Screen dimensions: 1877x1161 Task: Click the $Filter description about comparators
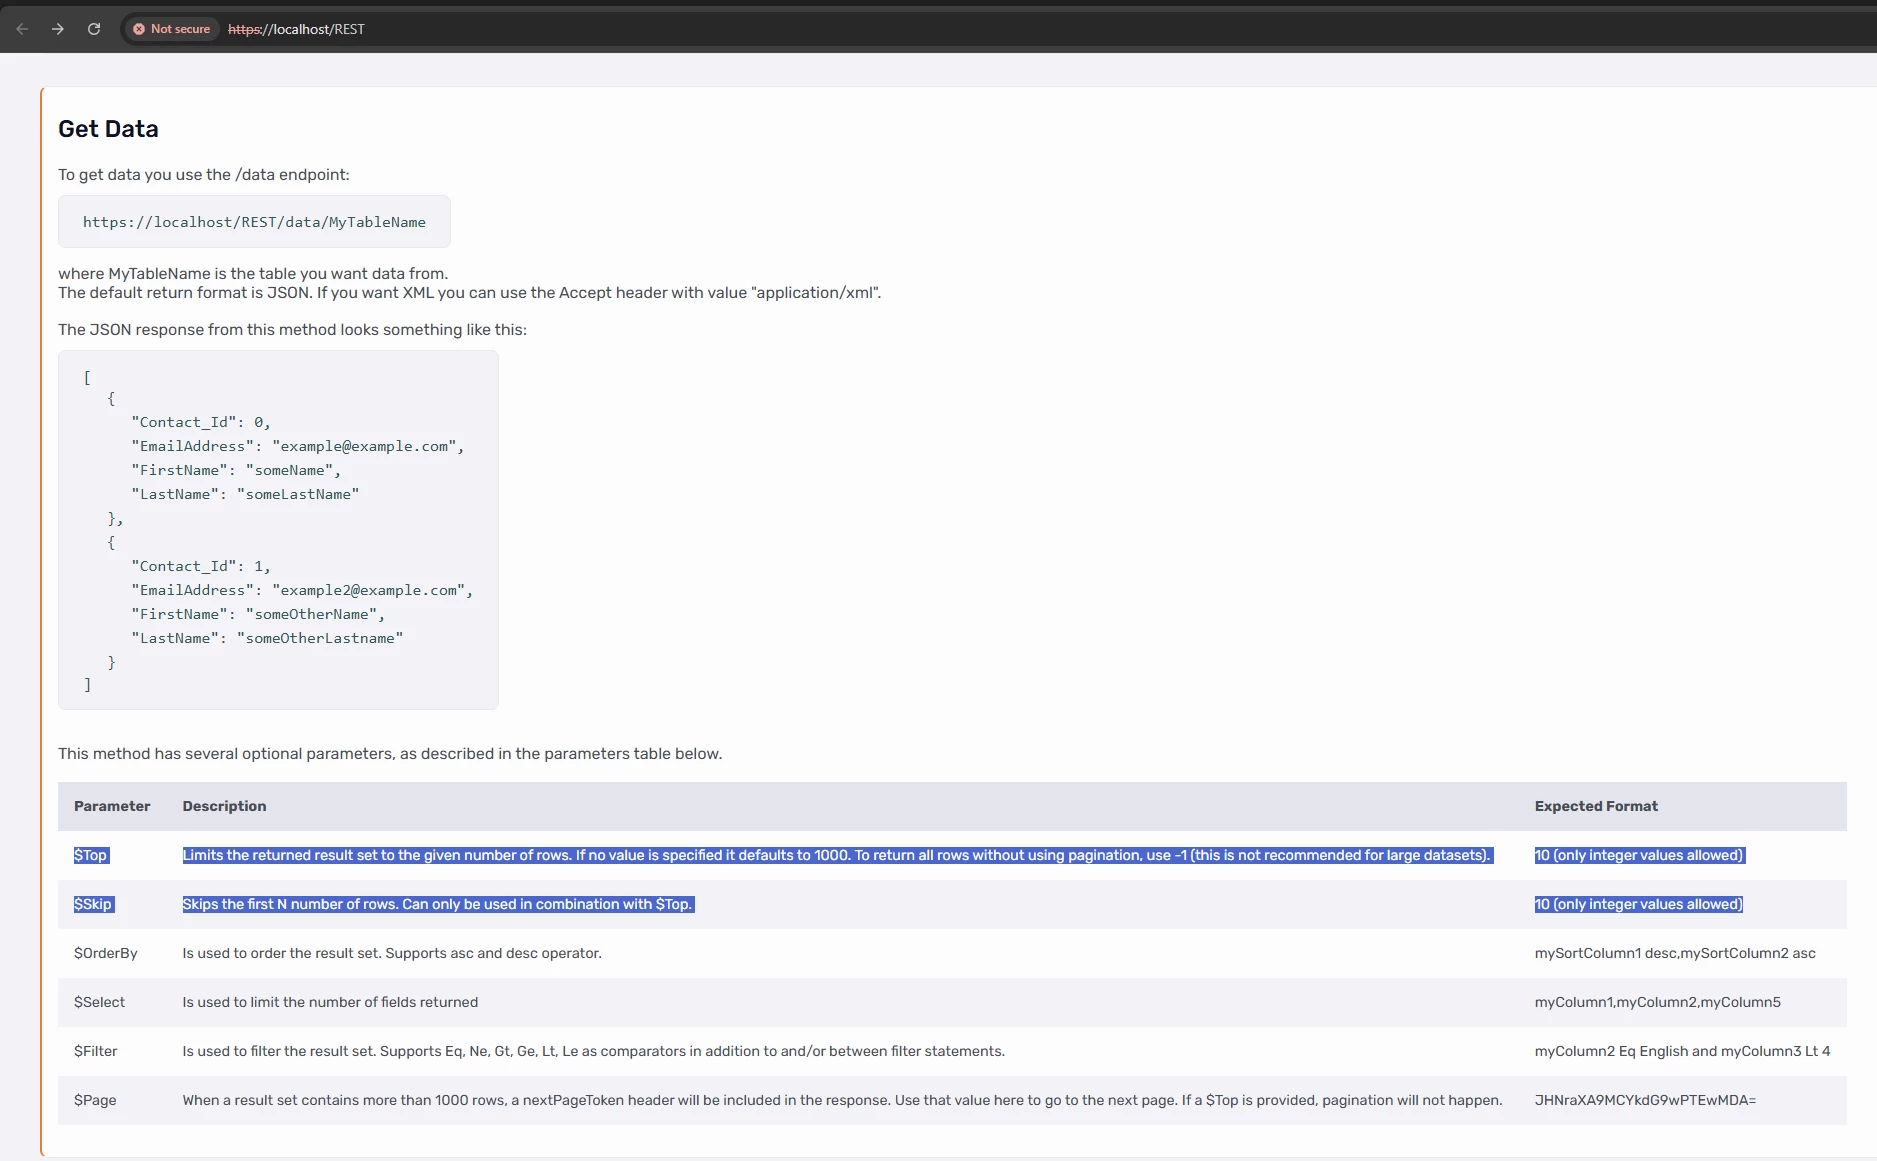594,1051
